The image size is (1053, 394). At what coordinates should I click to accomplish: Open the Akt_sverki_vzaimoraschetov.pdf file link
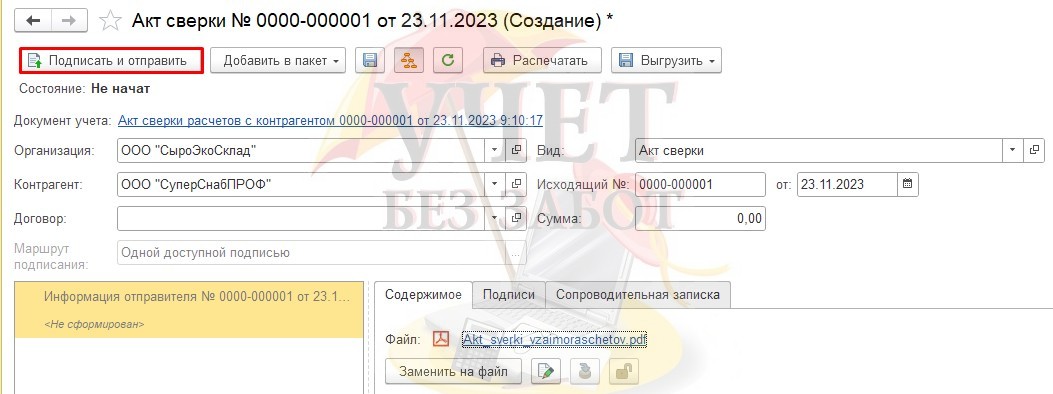click(554, 340)
